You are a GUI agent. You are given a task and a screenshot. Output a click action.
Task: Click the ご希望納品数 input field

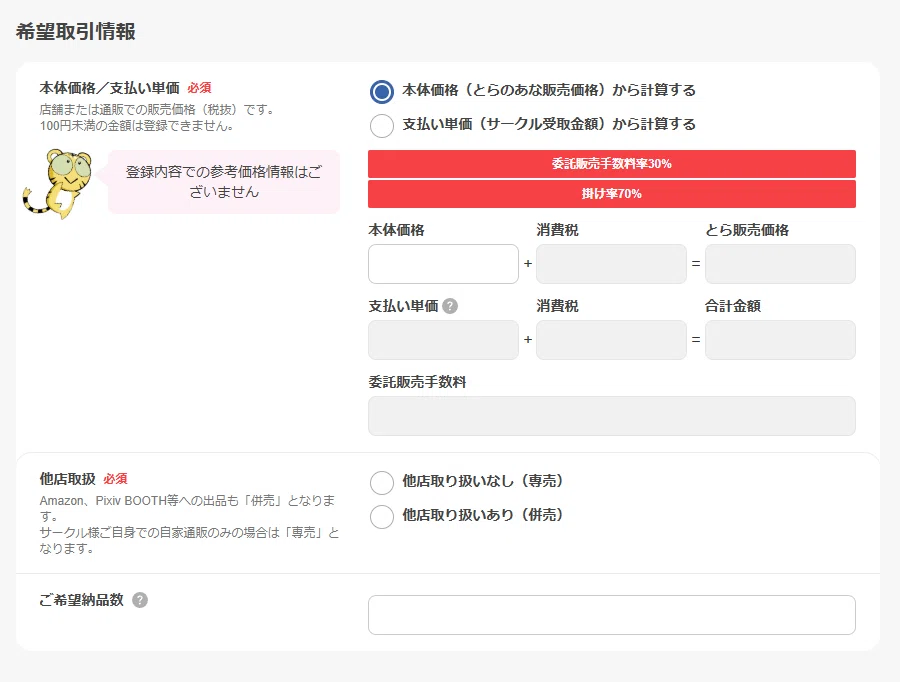pyautogui.click(x=612, y=615)
